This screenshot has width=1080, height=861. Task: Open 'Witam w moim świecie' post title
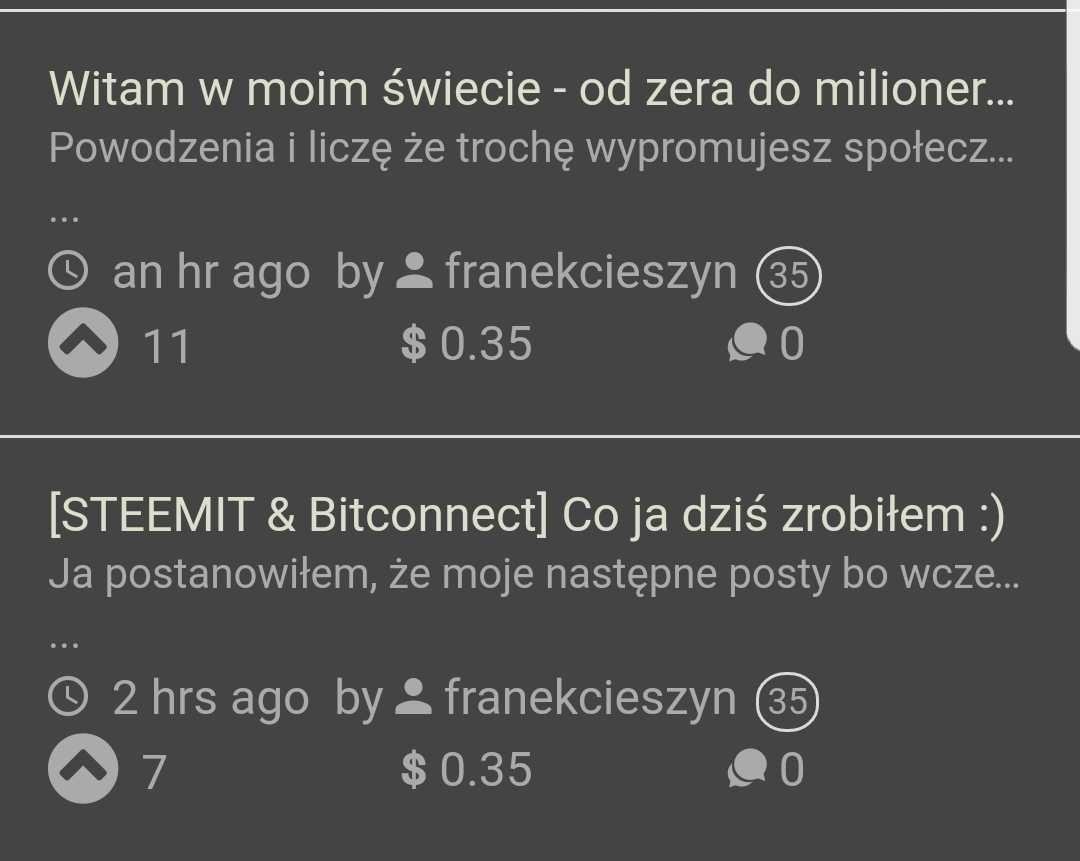click(531, 89)
